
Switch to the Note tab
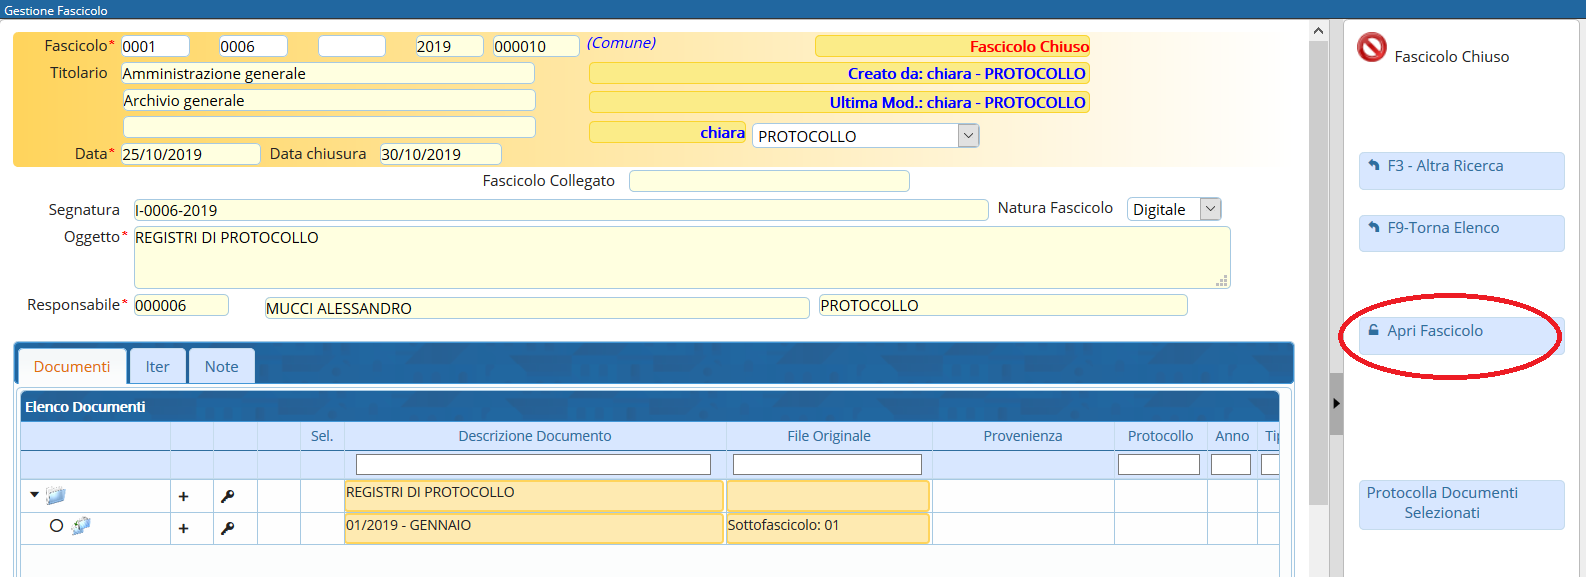[x=221, y=367]
